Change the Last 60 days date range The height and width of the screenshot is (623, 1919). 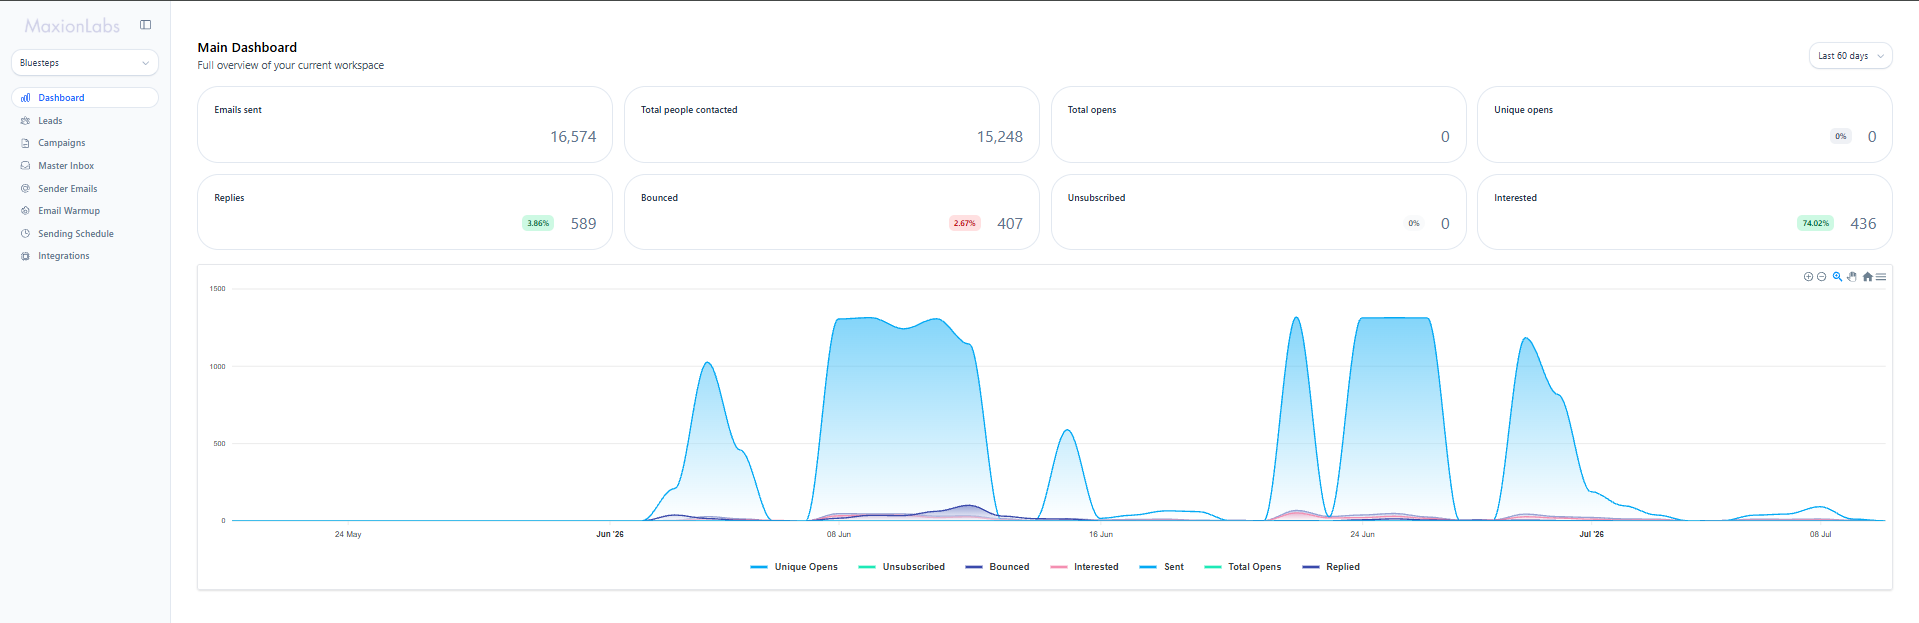[x=1850, y=56]
